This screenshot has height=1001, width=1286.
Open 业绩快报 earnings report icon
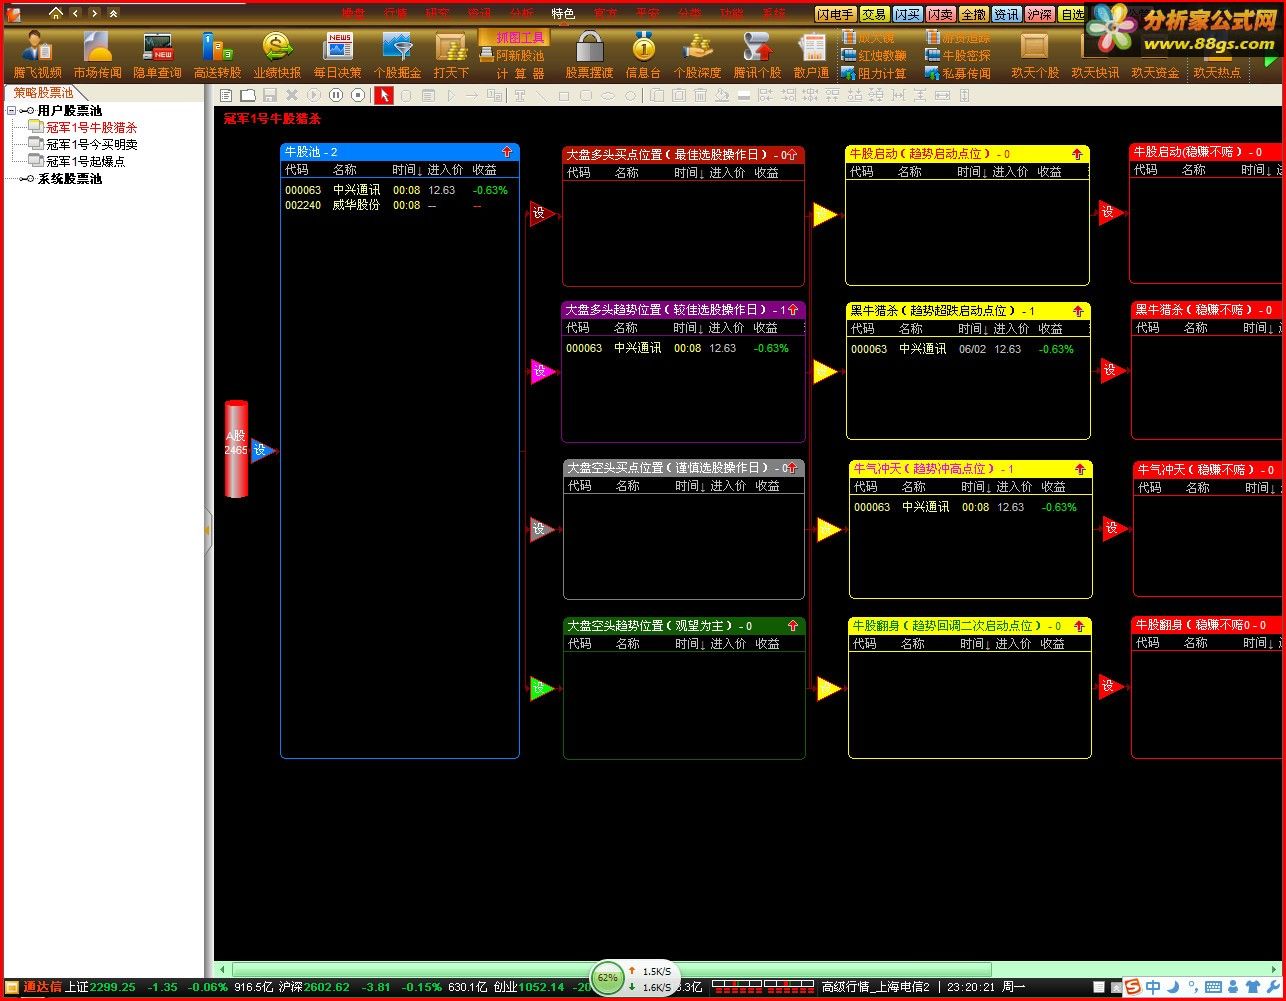[x=277, y=55]
